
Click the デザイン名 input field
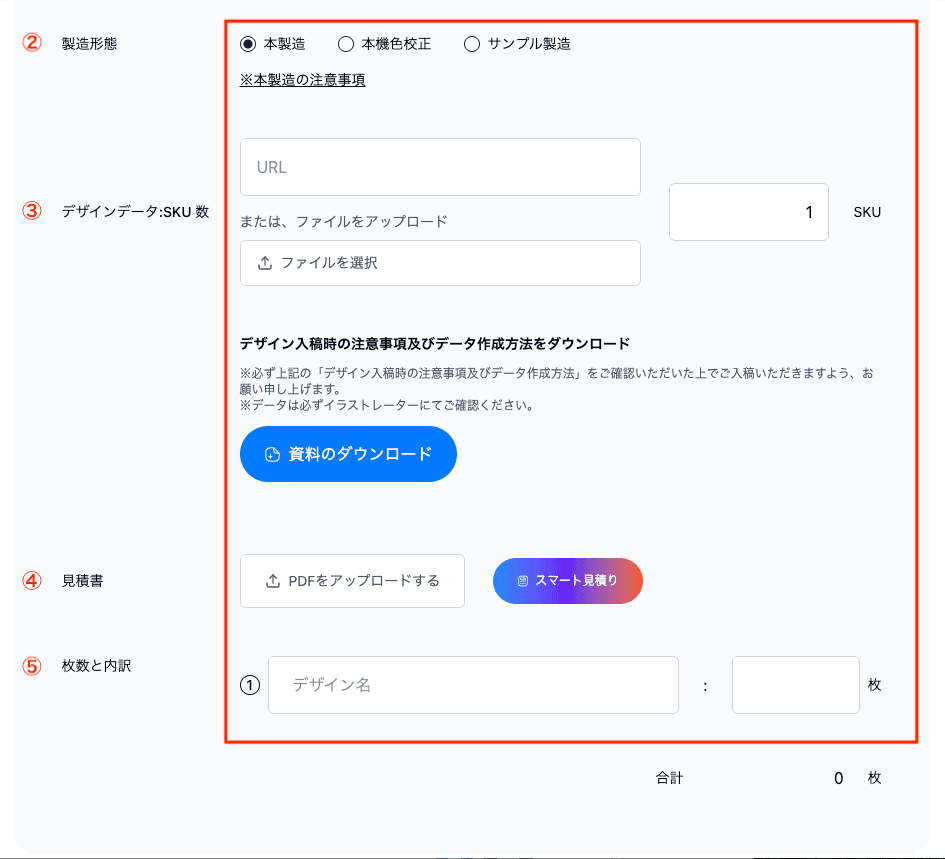coord(473,685)
